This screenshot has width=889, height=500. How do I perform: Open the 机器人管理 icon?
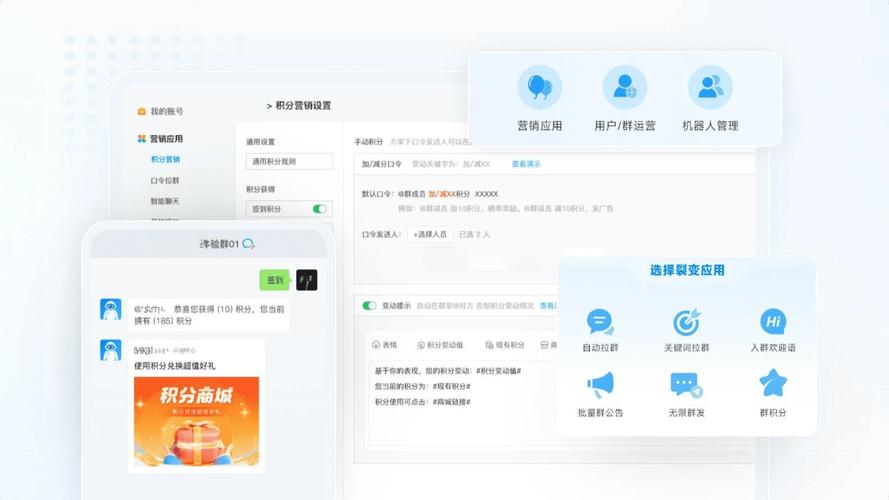(x=710, y=87)
